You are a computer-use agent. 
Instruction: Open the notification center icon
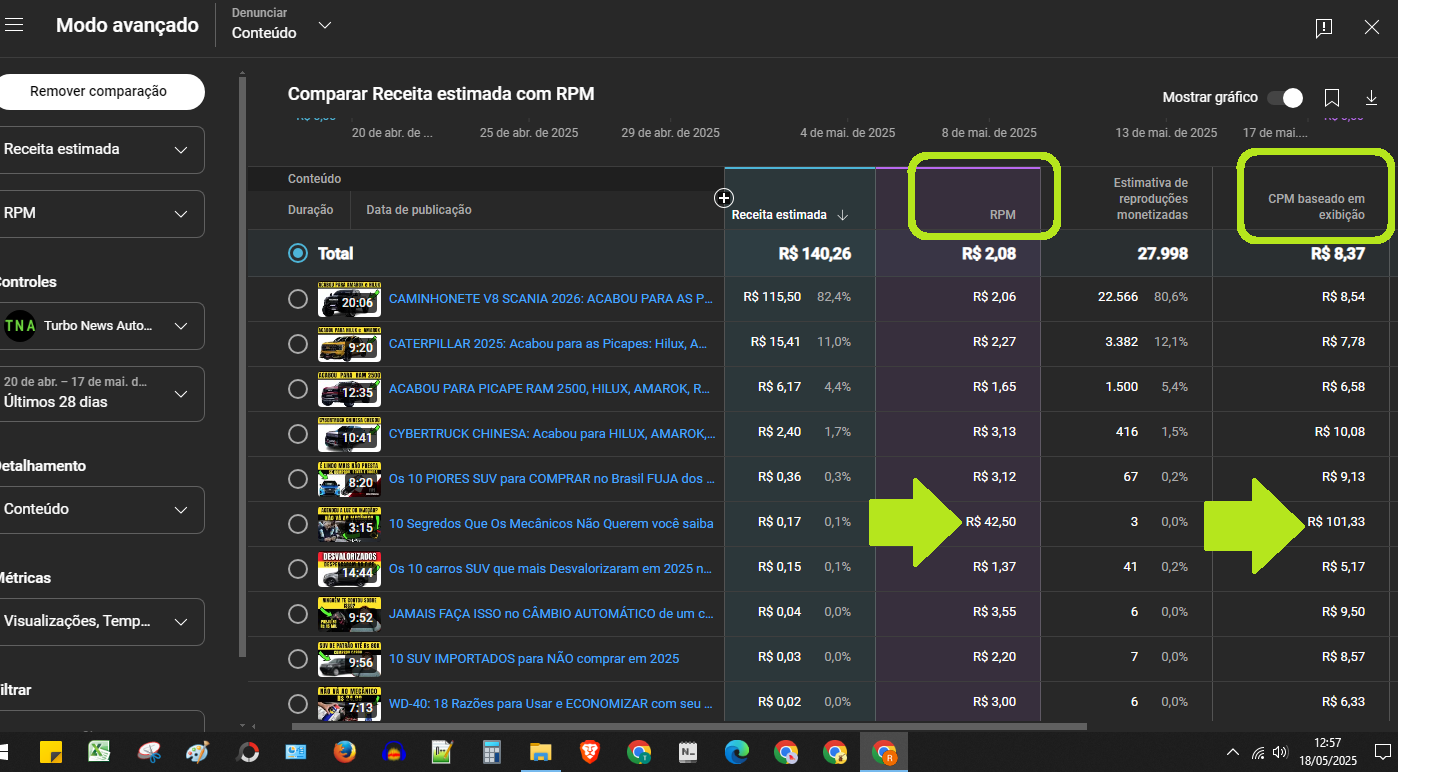coord(1382,751)
